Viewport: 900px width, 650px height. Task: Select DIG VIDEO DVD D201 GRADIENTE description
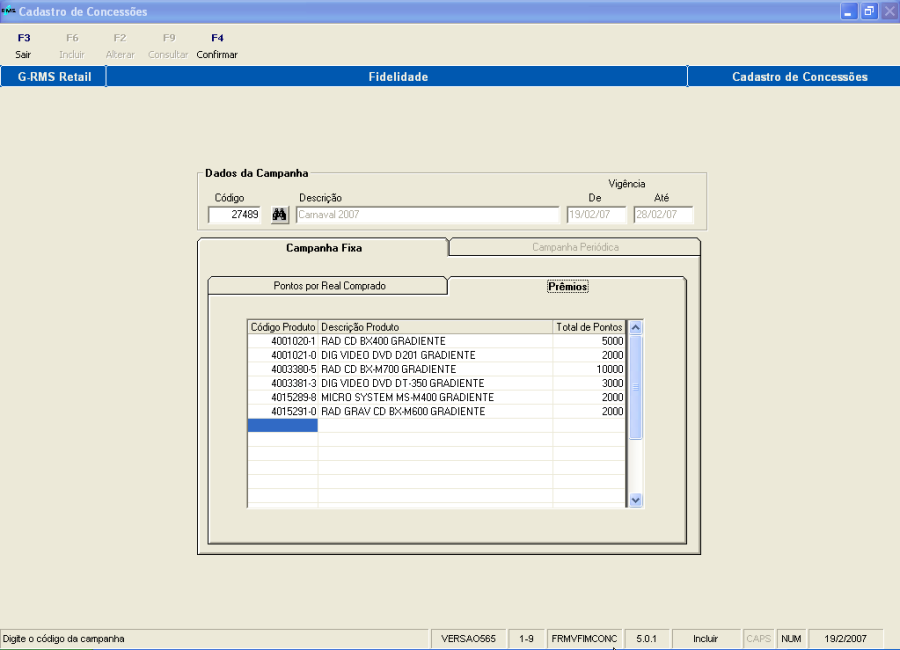click(398, 355)
